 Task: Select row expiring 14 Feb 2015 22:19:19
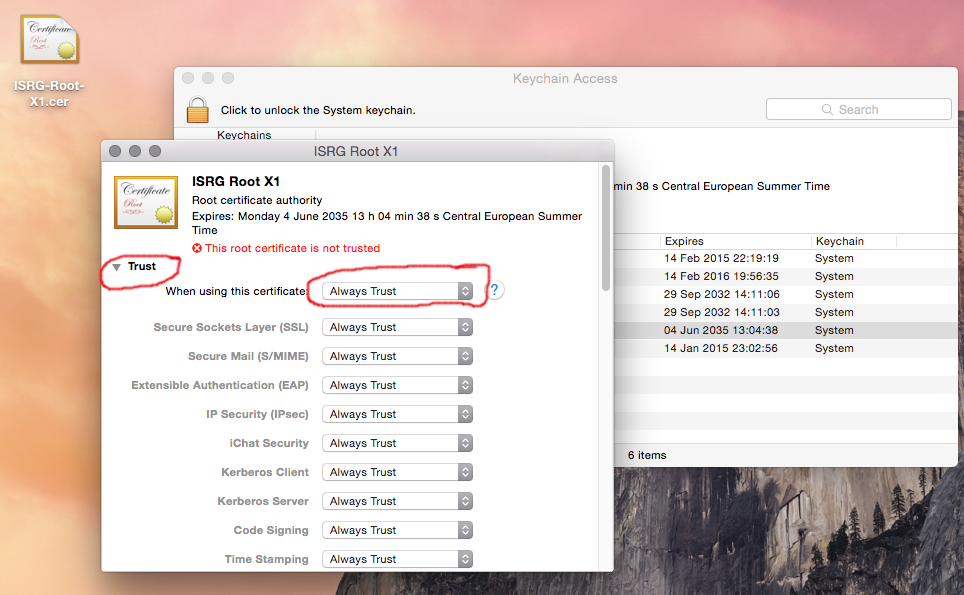click(x=786, y=258)
